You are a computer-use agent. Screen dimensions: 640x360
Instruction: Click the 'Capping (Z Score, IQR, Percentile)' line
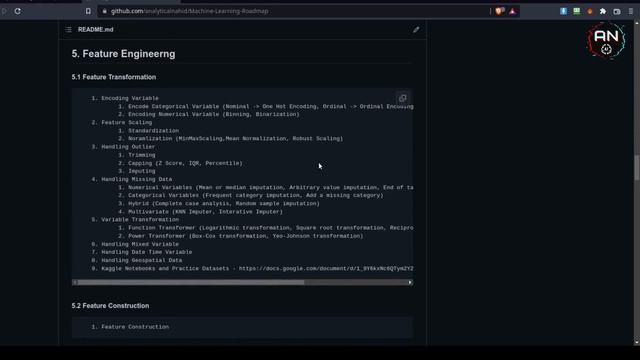[x=180, y=163]
